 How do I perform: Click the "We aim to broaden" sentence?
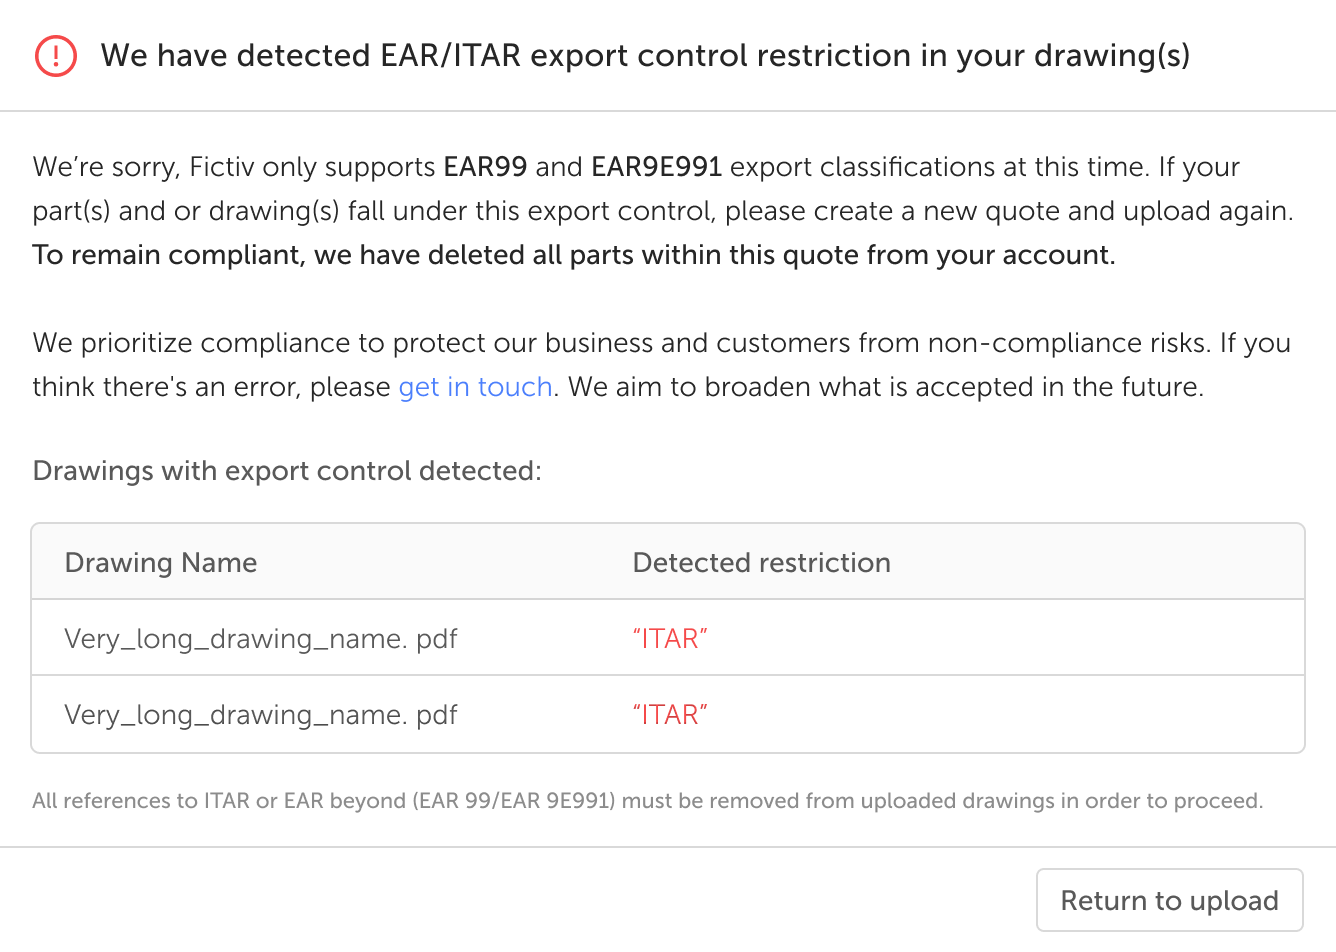(x=886, y=387)
